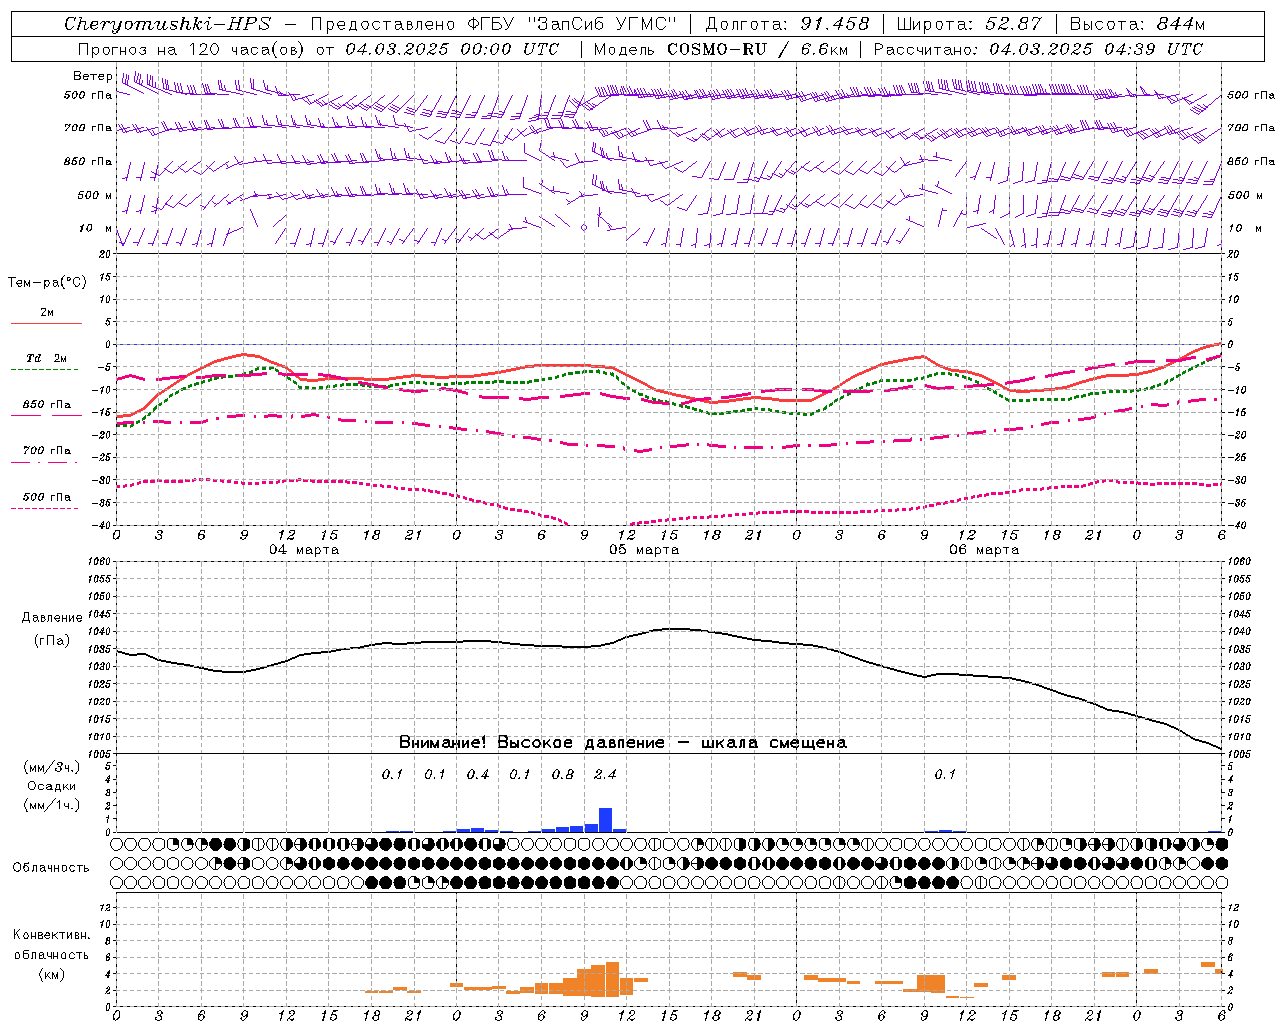
Task: Click the Осадки precipitation label
Action: [52, 786]
